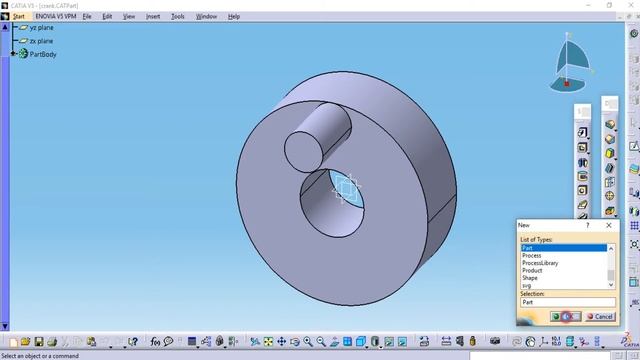Click the tree panel scroll down arrow
Viewport: 640px width, 360px height.
coord(5,326)
